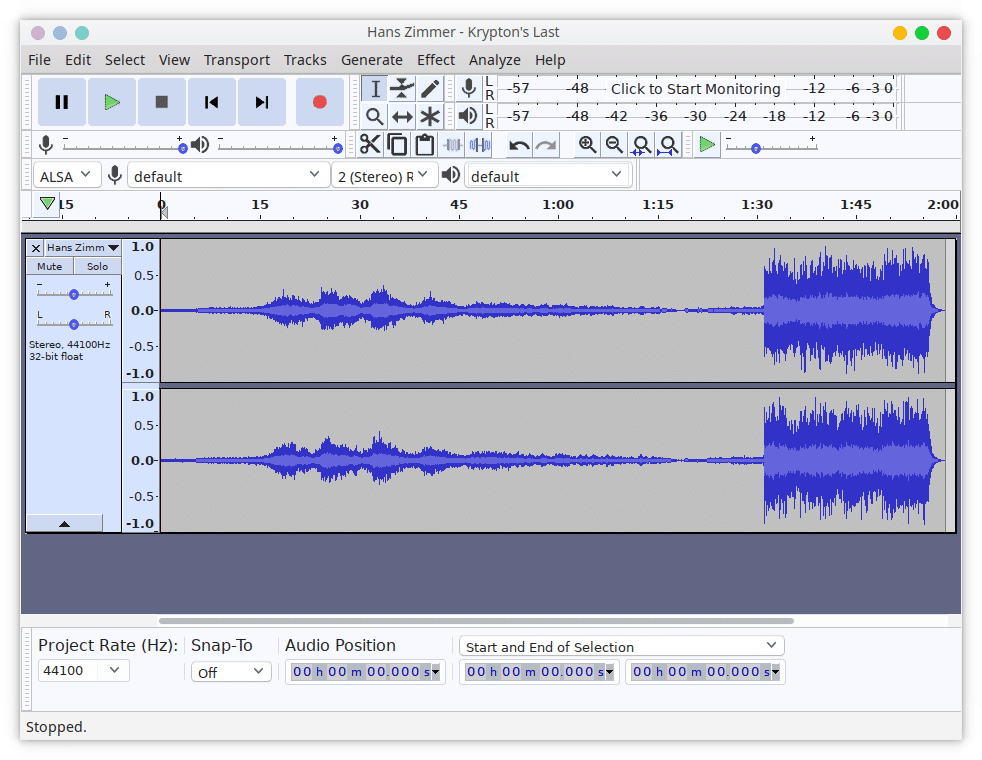Cut selection with the scissors icon
The width and height of the screenshot is (982, 760).
(x=370, y=145)
